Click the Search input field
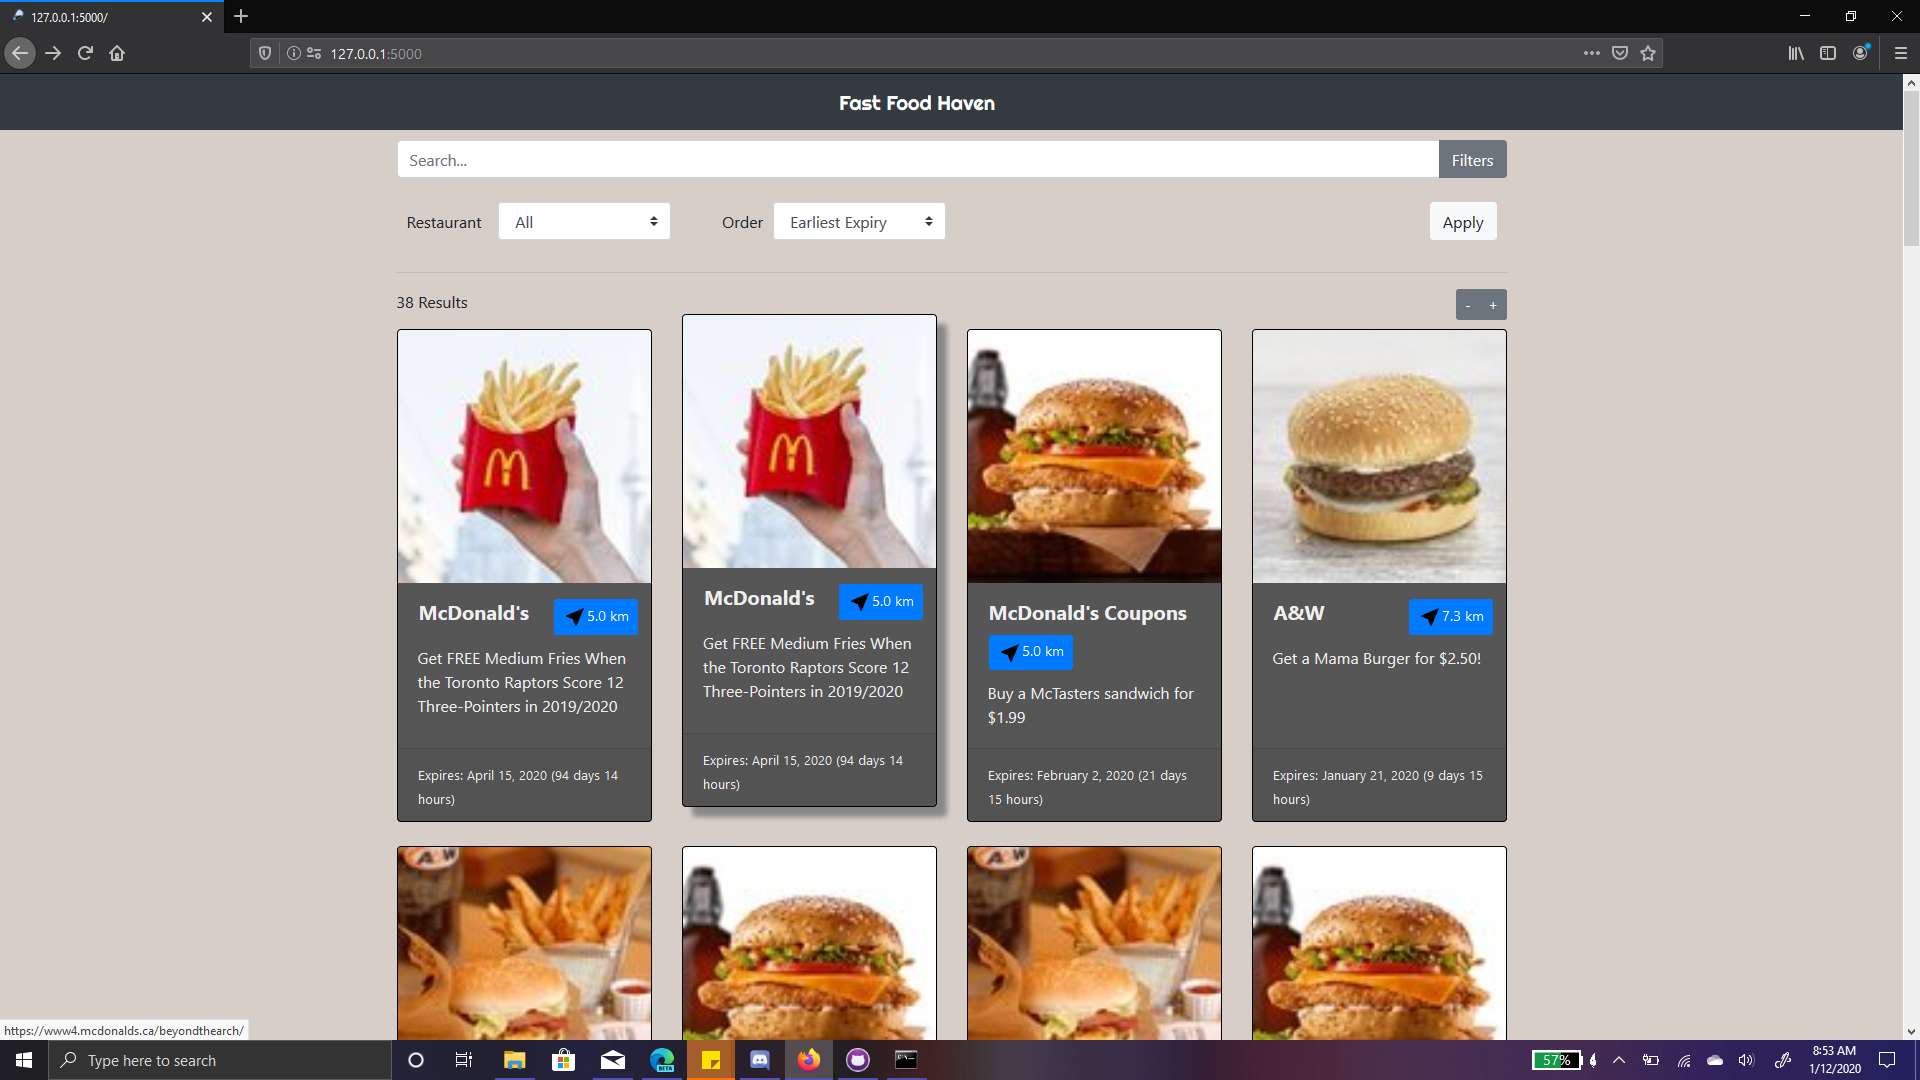This screenshot has height=1080, width=1920. pyautogui.click(x=917, y=160)
